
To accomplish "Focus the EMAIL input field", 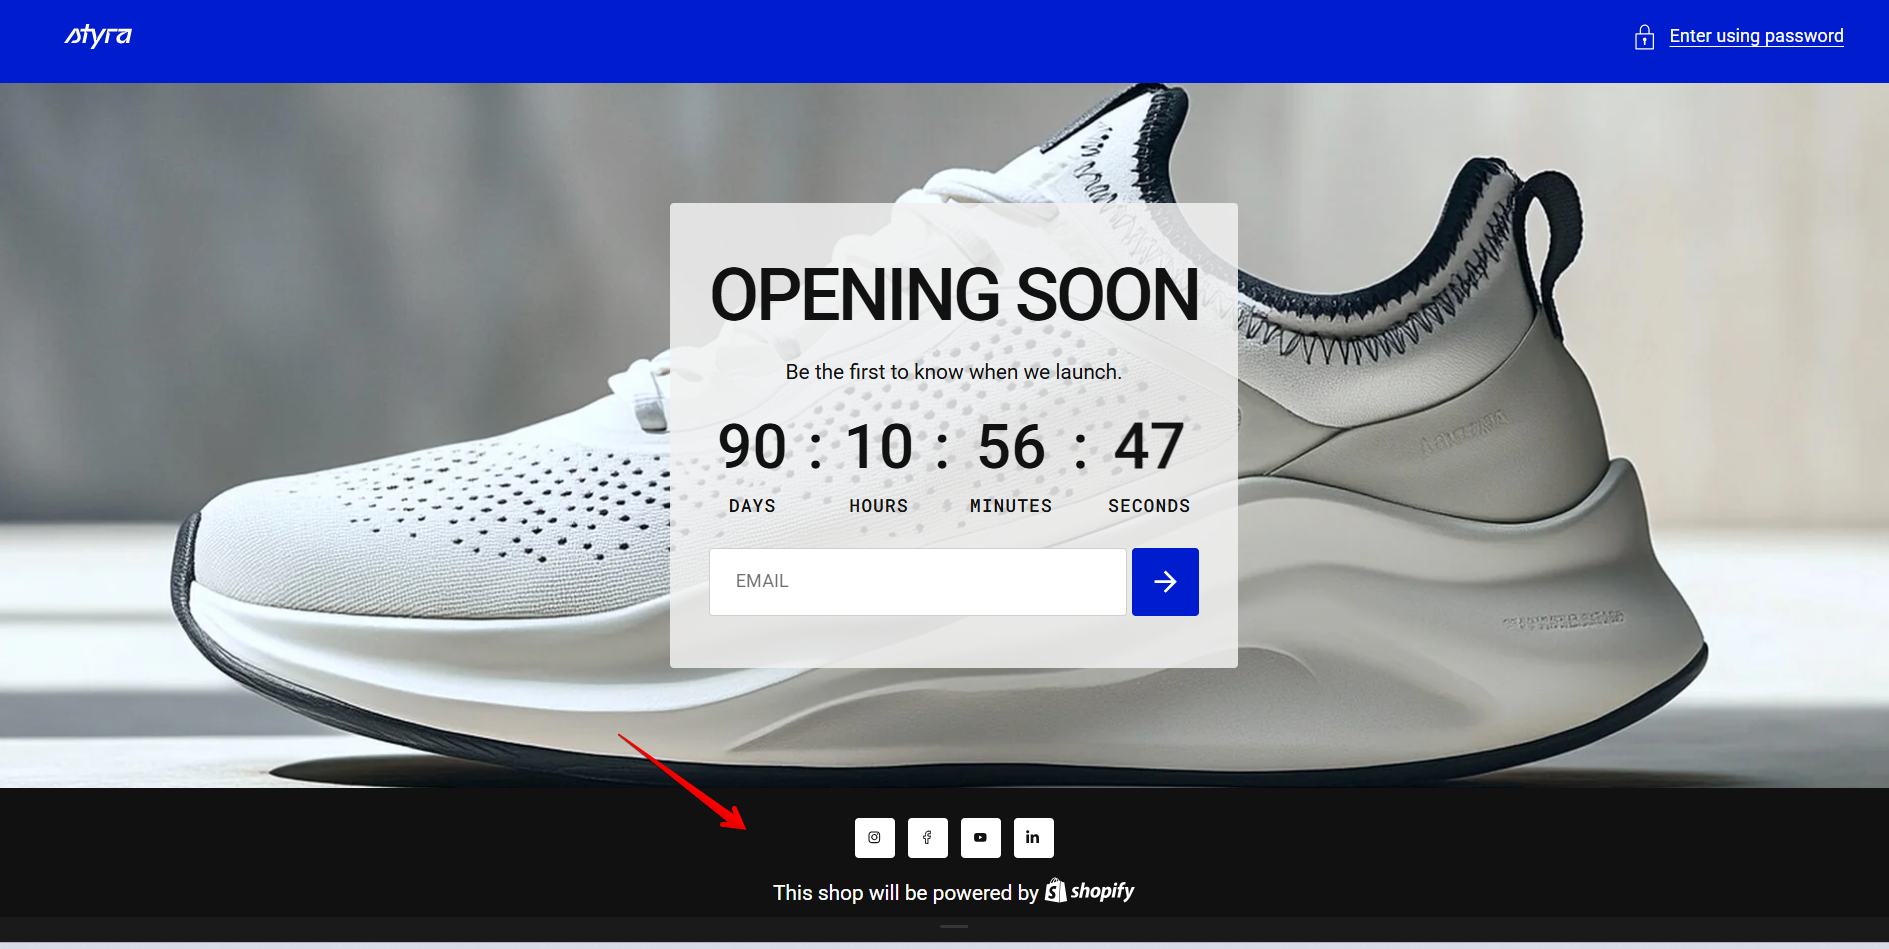I will [918, 582].
